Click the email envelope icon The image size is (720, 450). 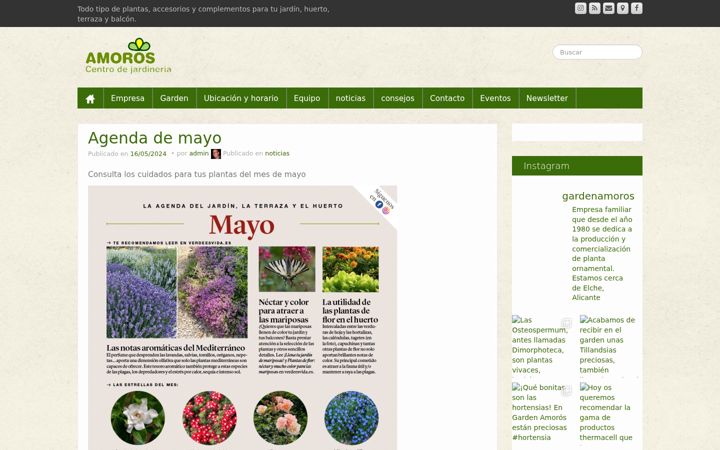tap(608, 8)
